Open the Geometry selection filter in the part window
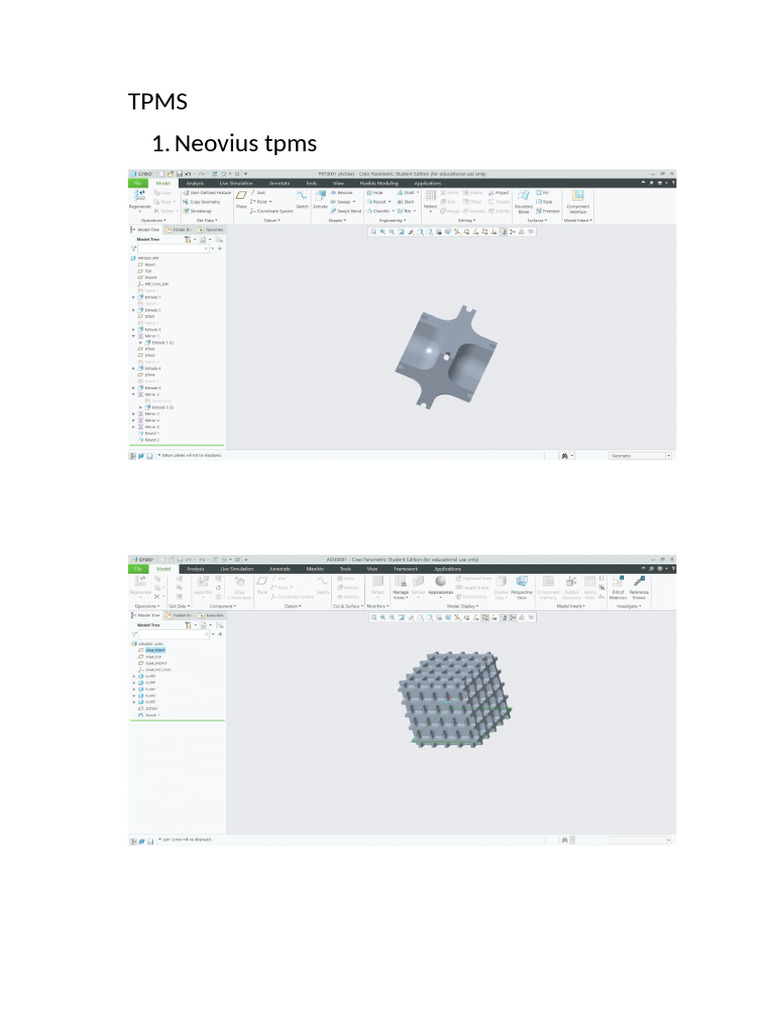The height and width of the screenshot is (1024, 768). (x=639, y=456)
